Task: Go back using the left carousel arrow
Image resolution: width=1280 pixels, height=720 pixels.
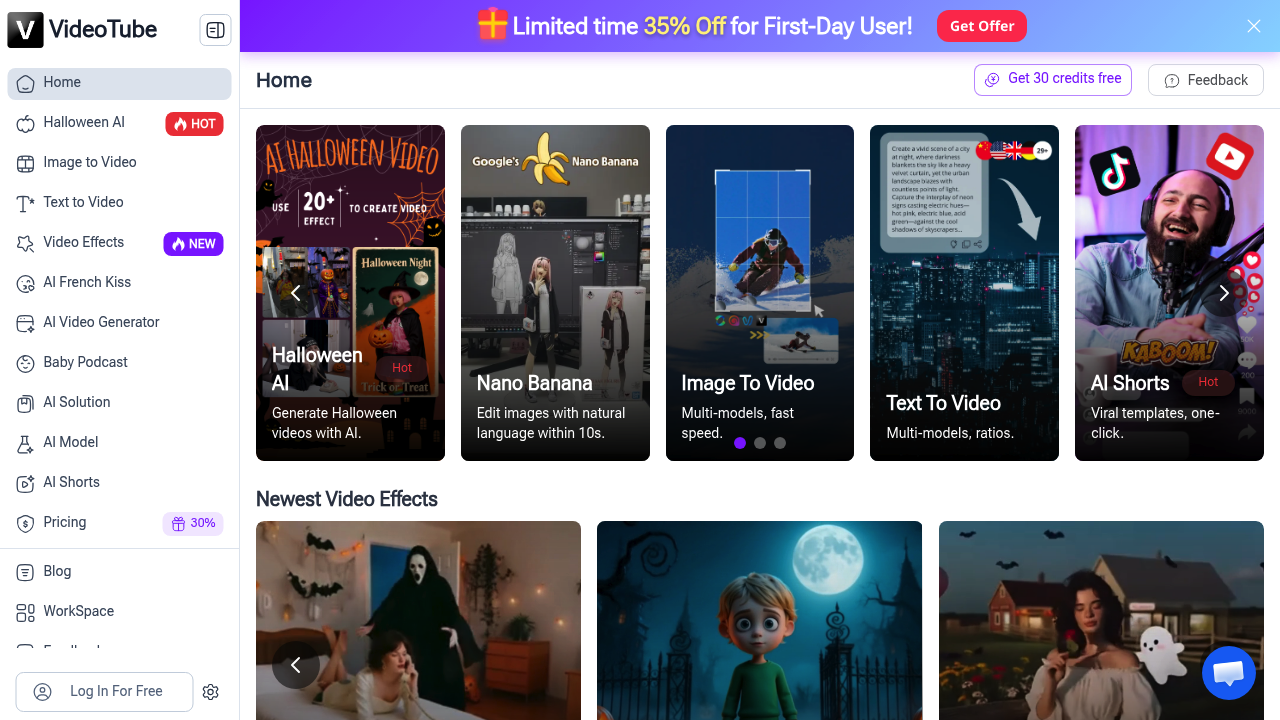Action: coord(296,293)
